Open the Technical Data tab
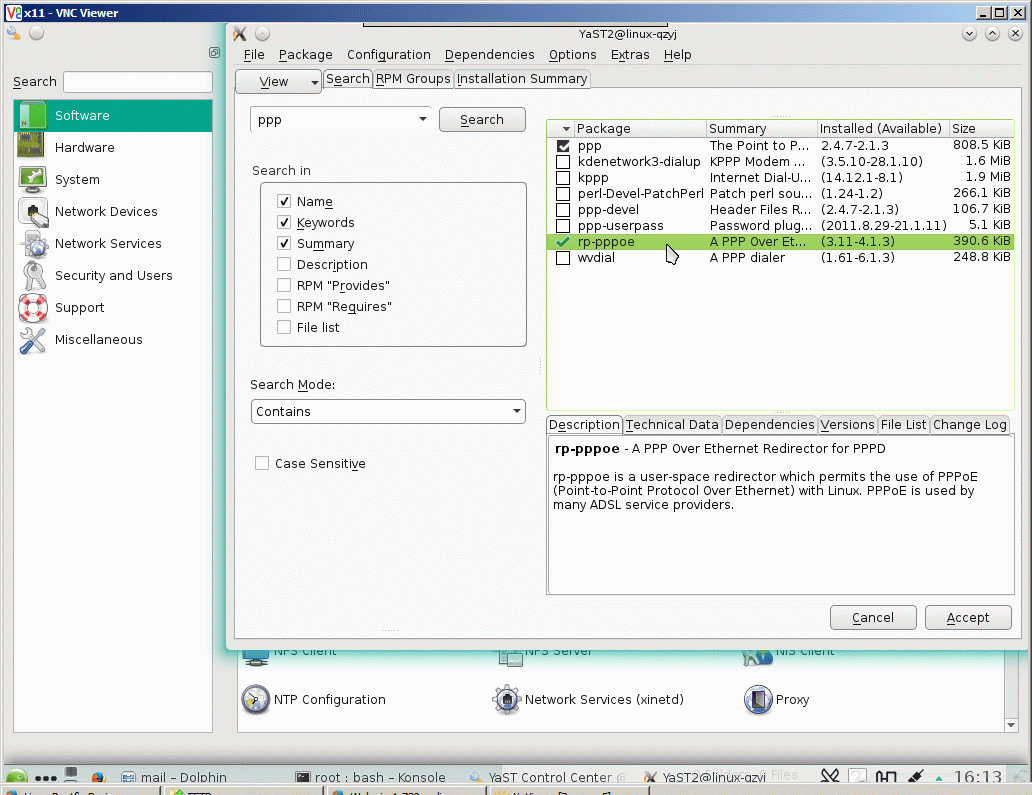This screenshot has width=1032, height=795. tap(672, 425)
